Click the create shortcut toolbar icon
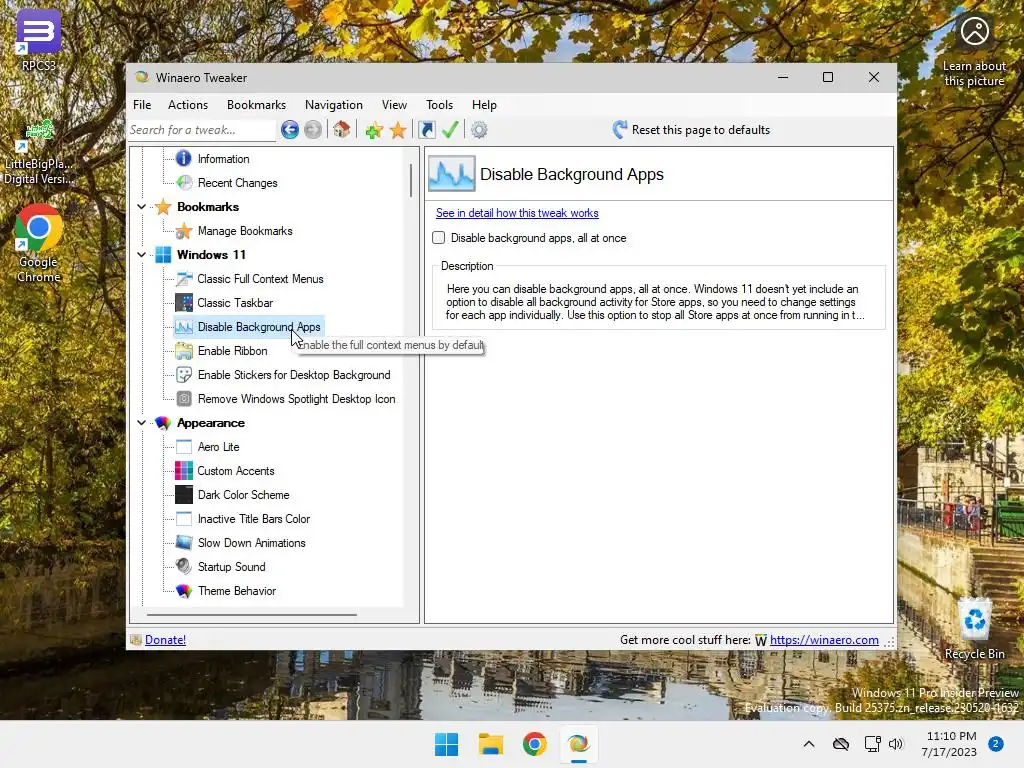Screen dimensions: 1024x768 pos(427,130)
